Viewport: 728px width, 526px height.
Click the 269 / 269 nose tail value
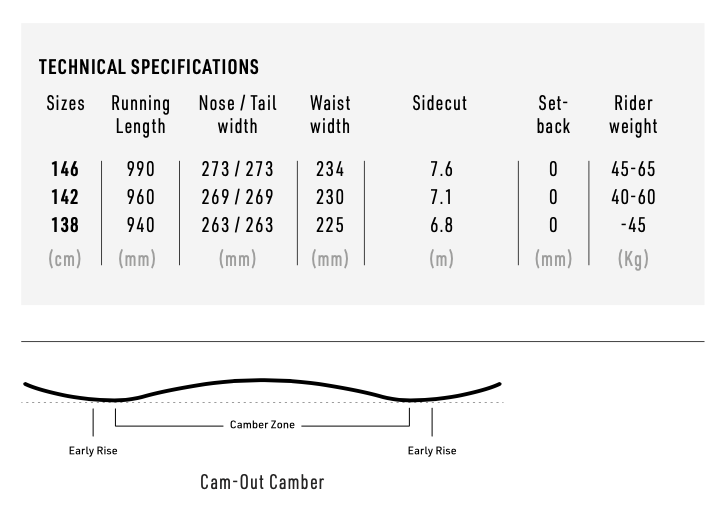coord(237,197)
